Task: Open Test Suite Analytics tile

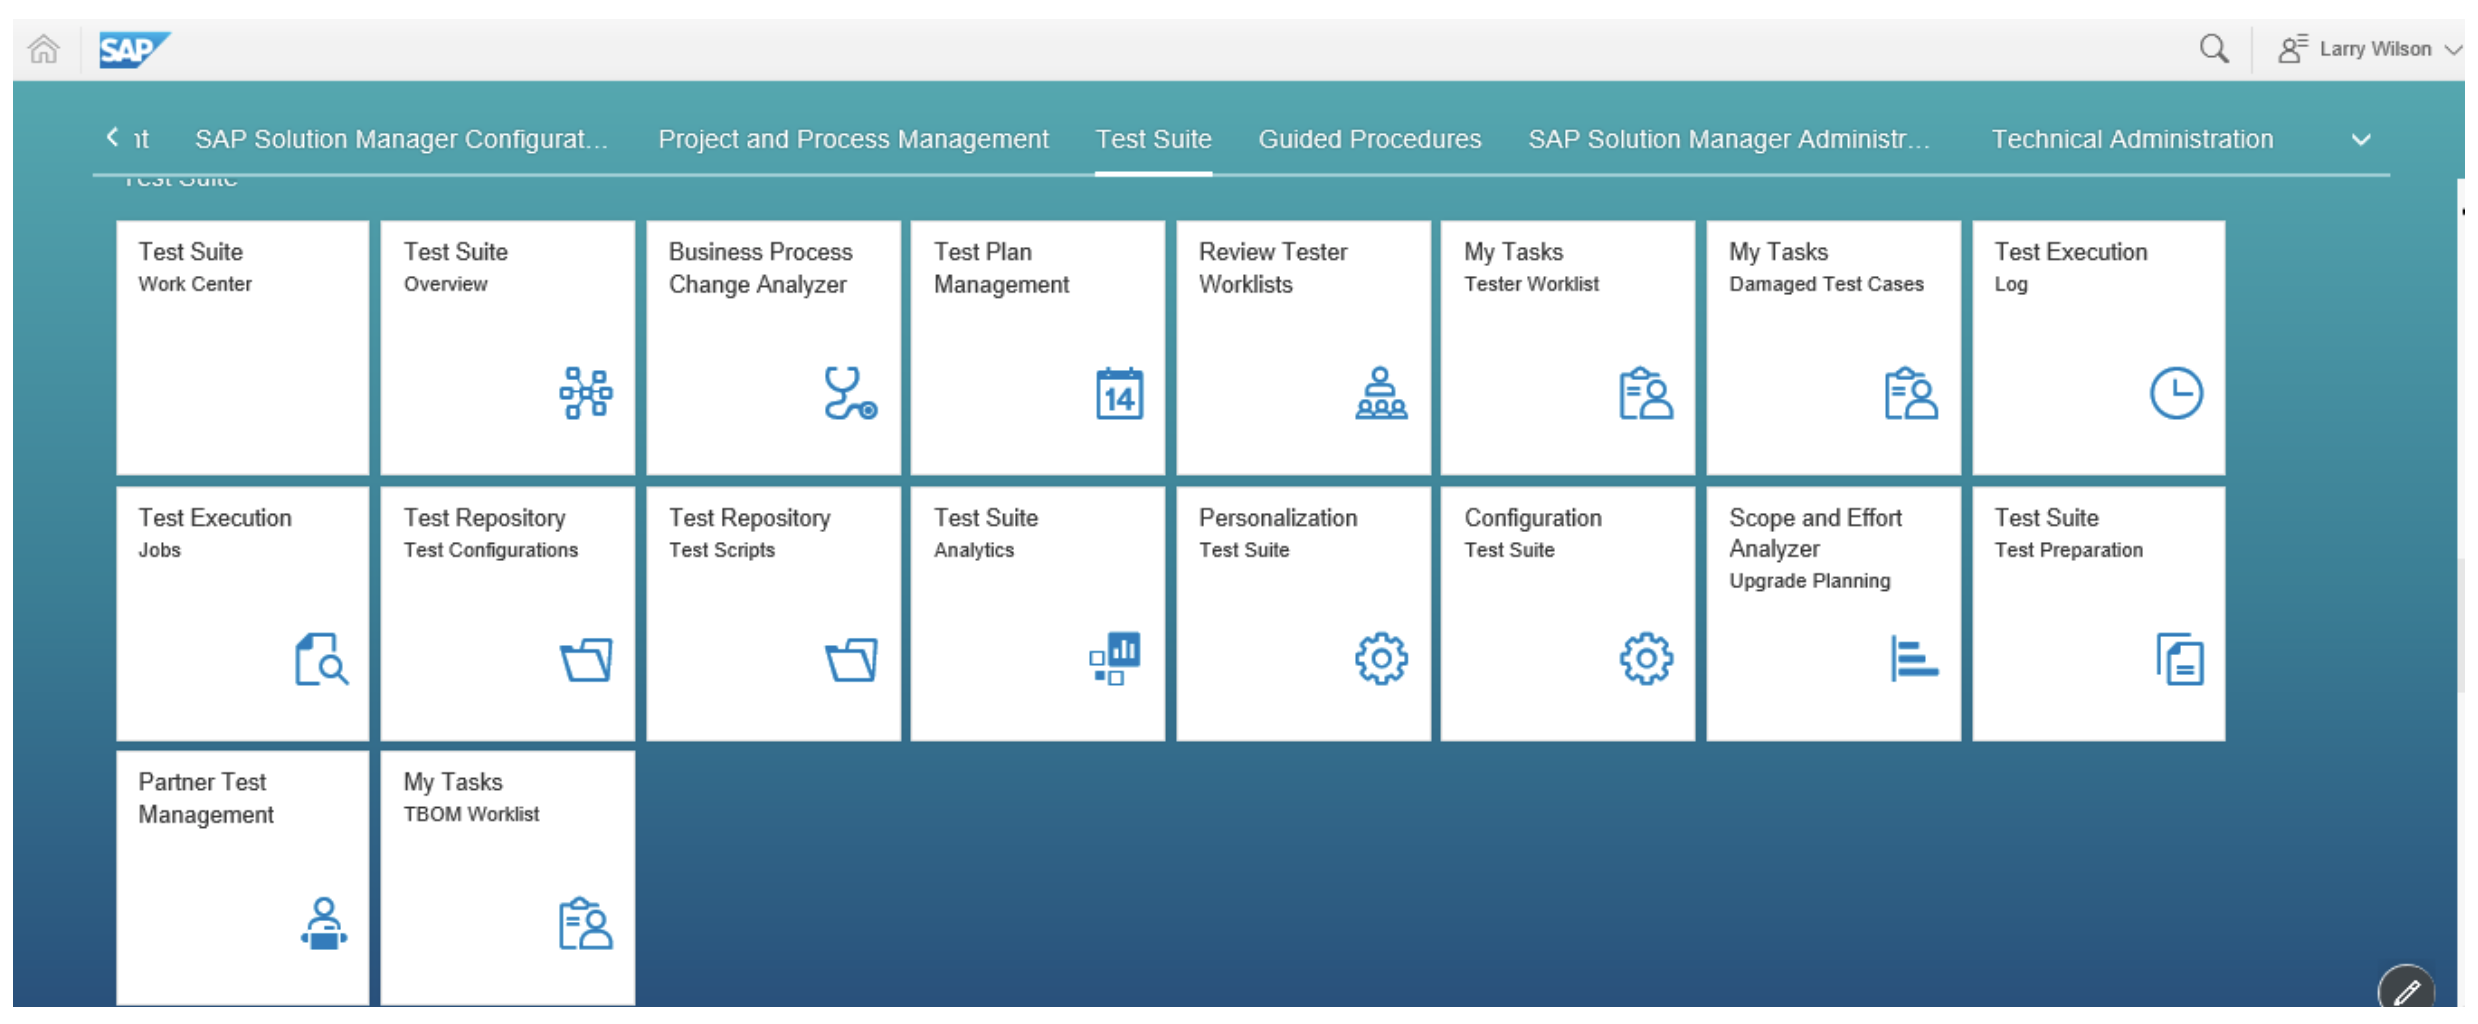Action: (1037, 613)
